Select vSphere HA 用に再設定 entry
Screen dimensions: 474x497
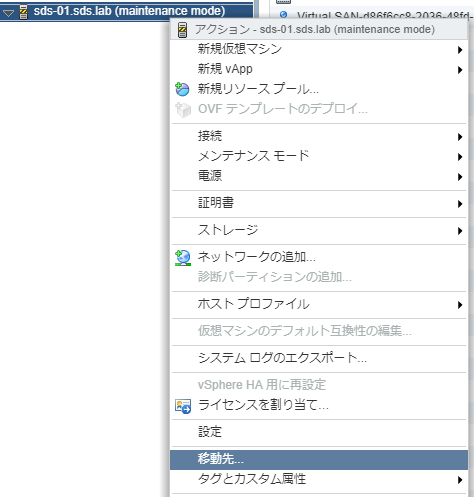(x=319, y=385)
